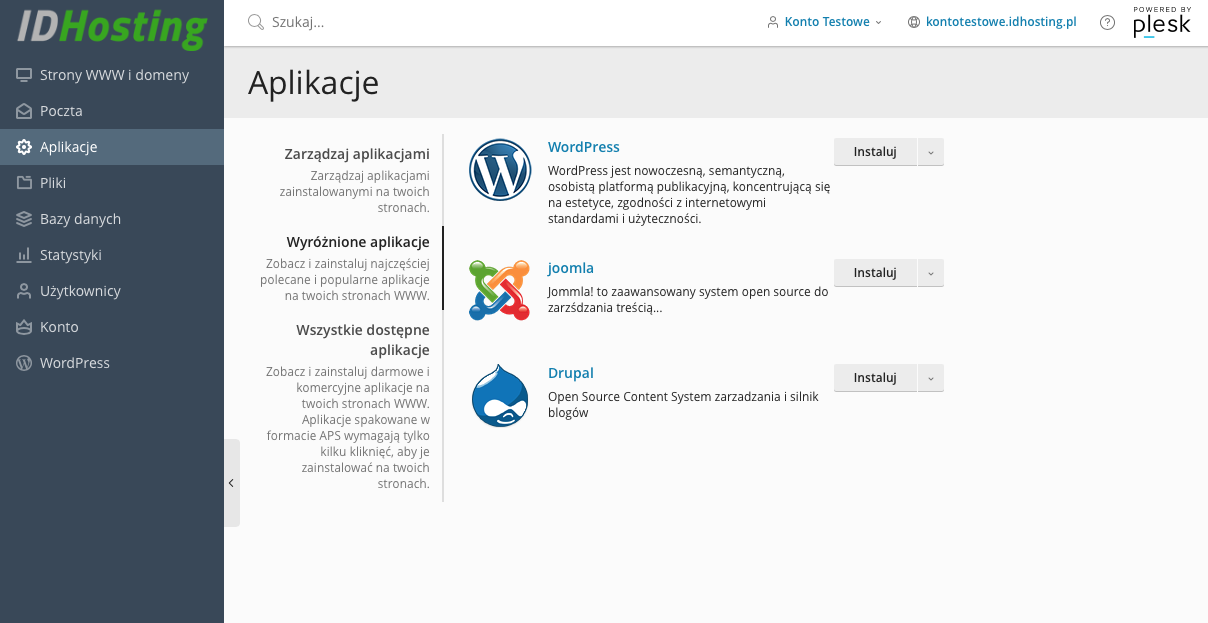The width and height of the screenshot is (1208, 623).
Task: Select the Wyróżnione aplikacje tab
Action: pyautogui.click(x=358, y=242)
